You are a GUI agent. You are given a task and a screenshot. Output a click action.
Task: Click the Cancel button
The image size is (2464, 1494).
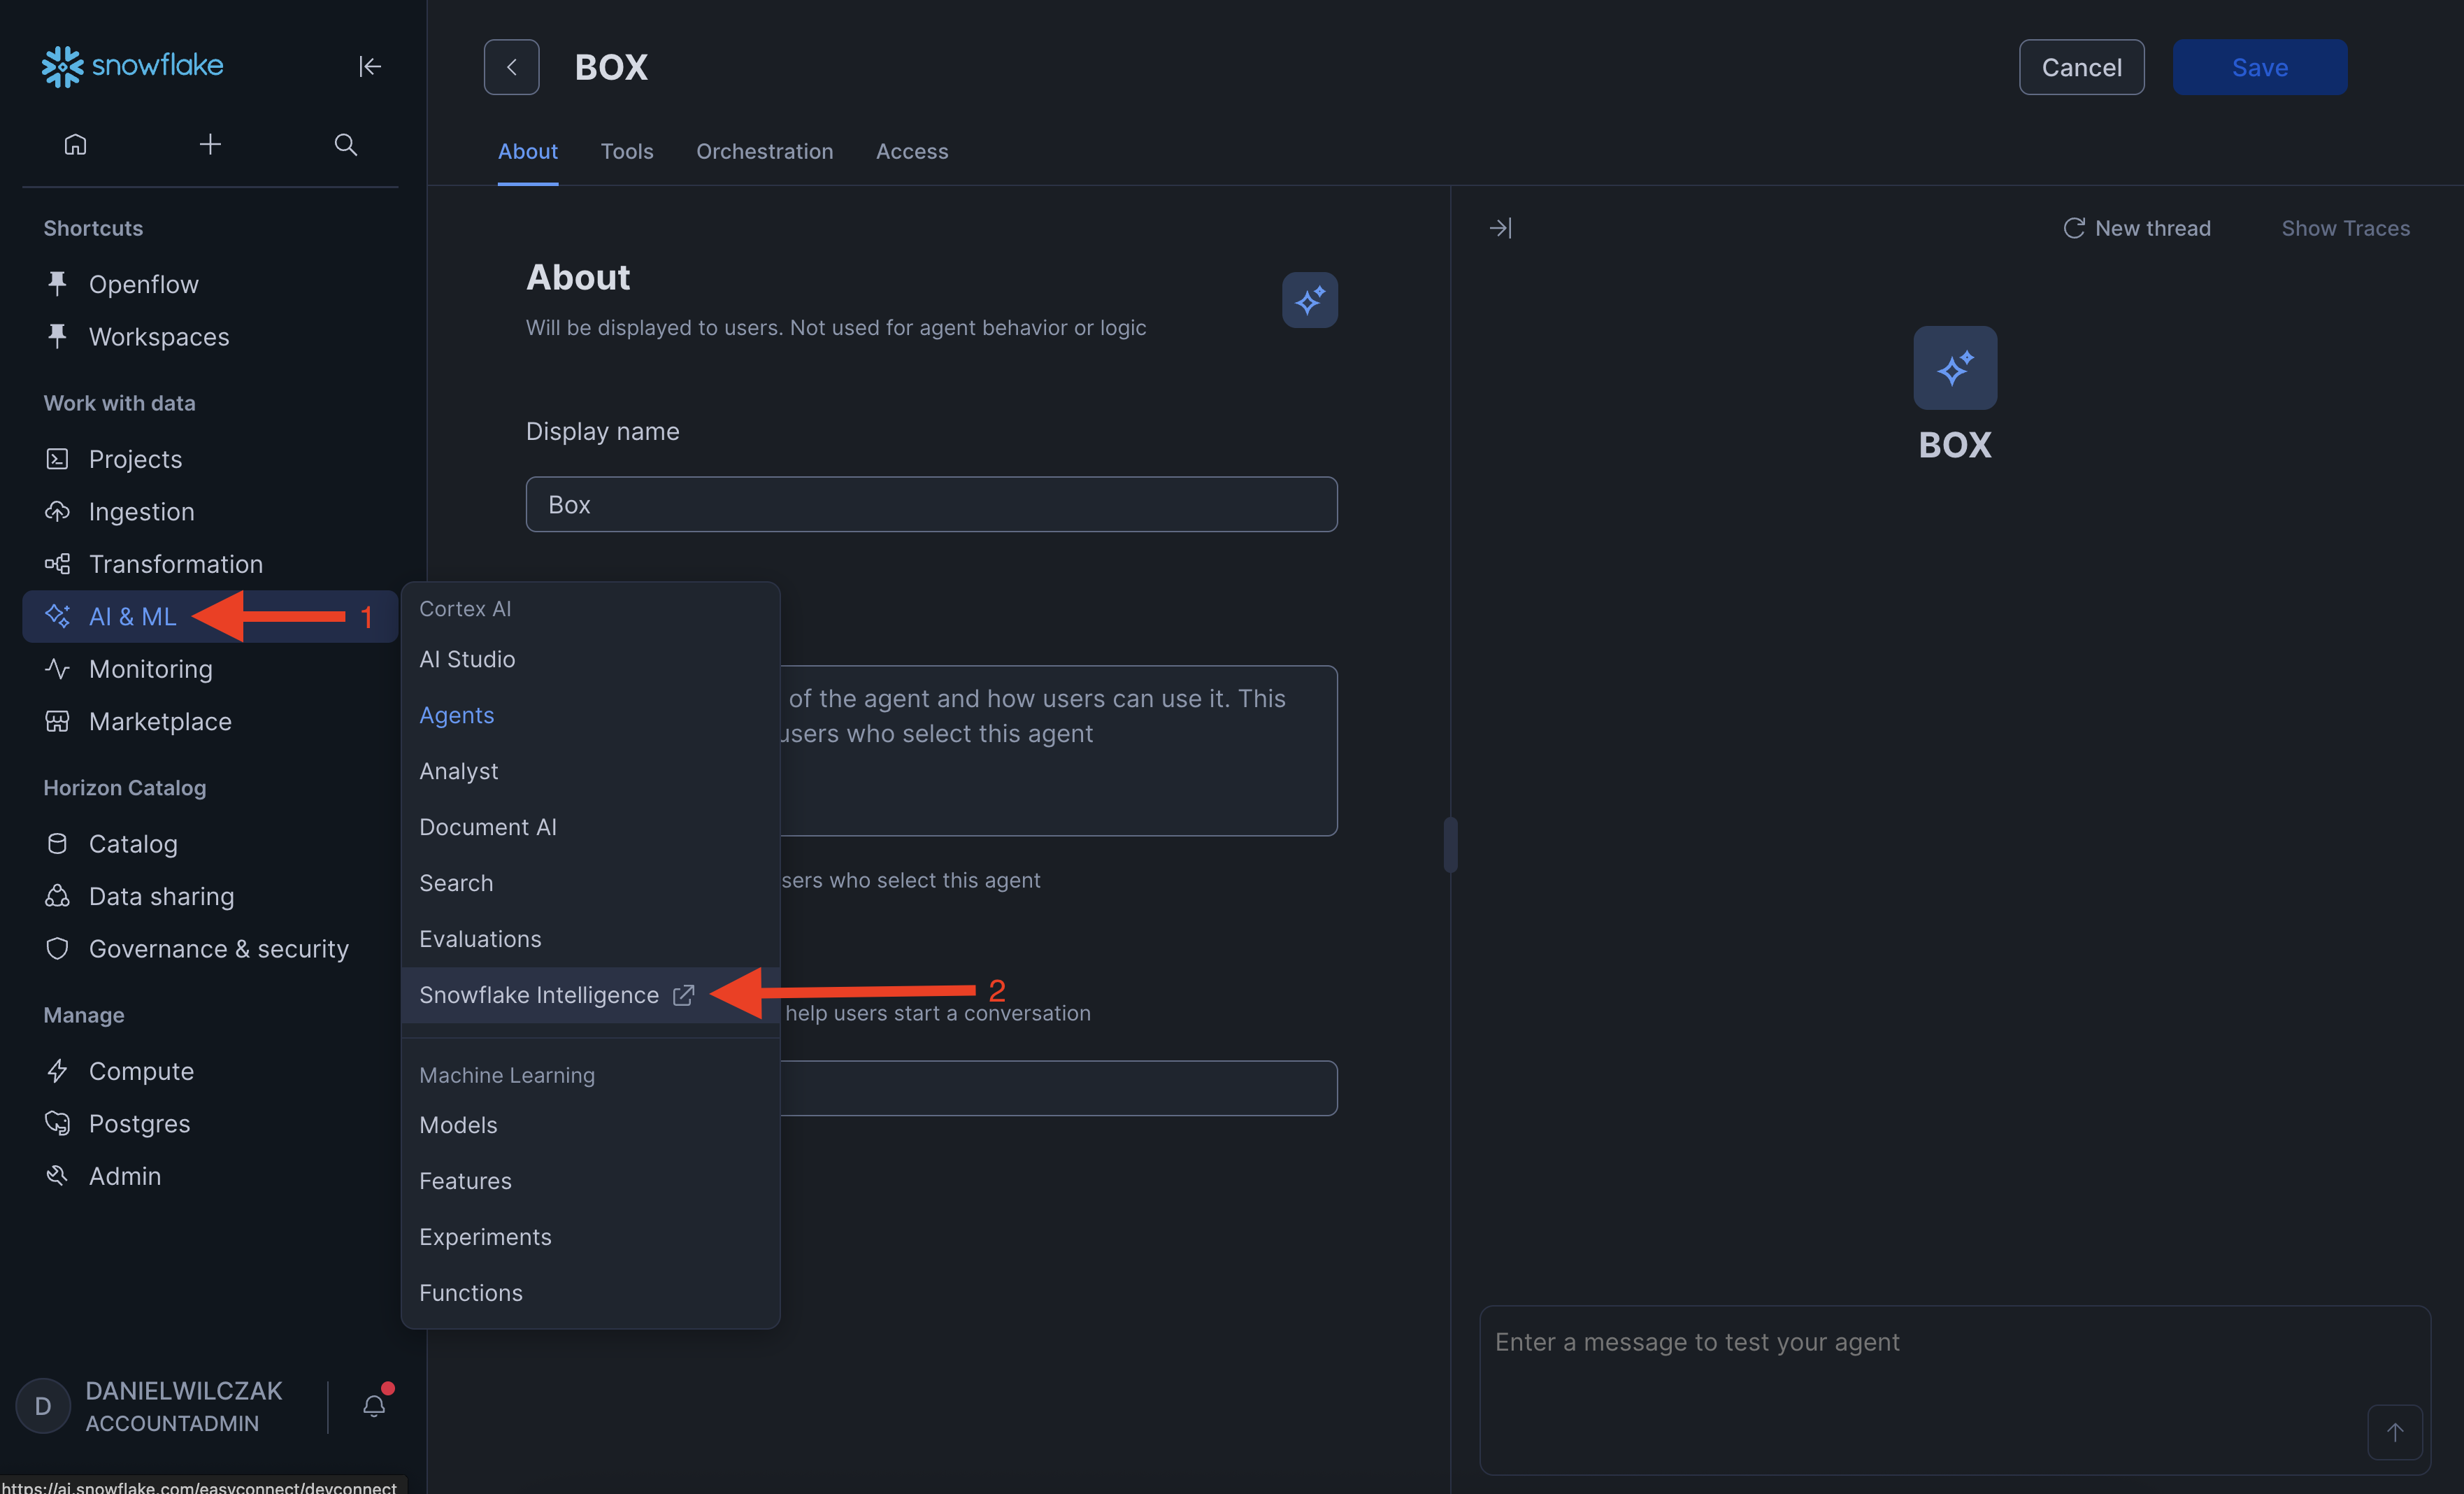2080,67
